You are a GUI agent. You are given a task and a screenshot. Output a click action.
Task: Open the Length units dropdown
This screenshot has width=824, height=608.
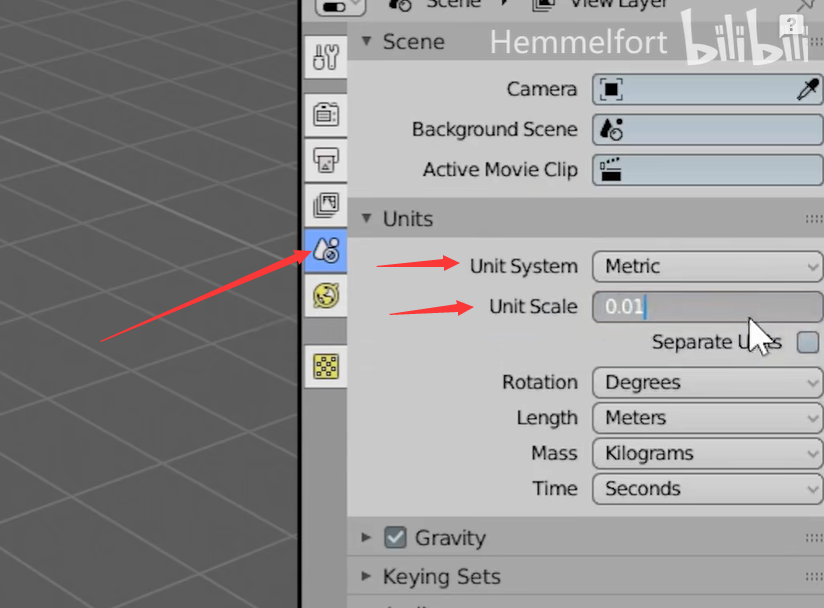(707, 418)
